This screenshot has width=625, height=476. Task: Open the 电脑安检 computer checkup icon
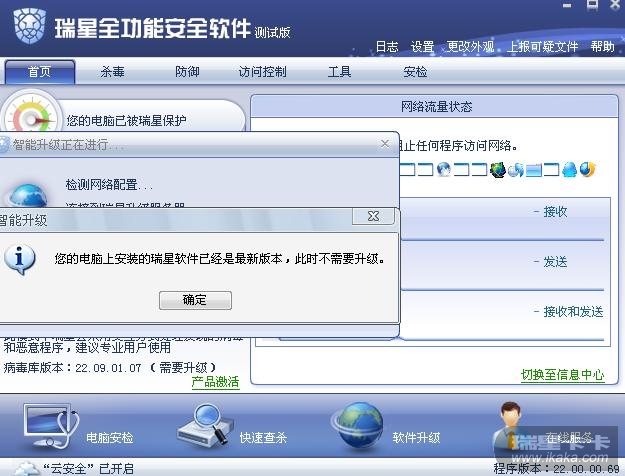(x=51, y=427)
